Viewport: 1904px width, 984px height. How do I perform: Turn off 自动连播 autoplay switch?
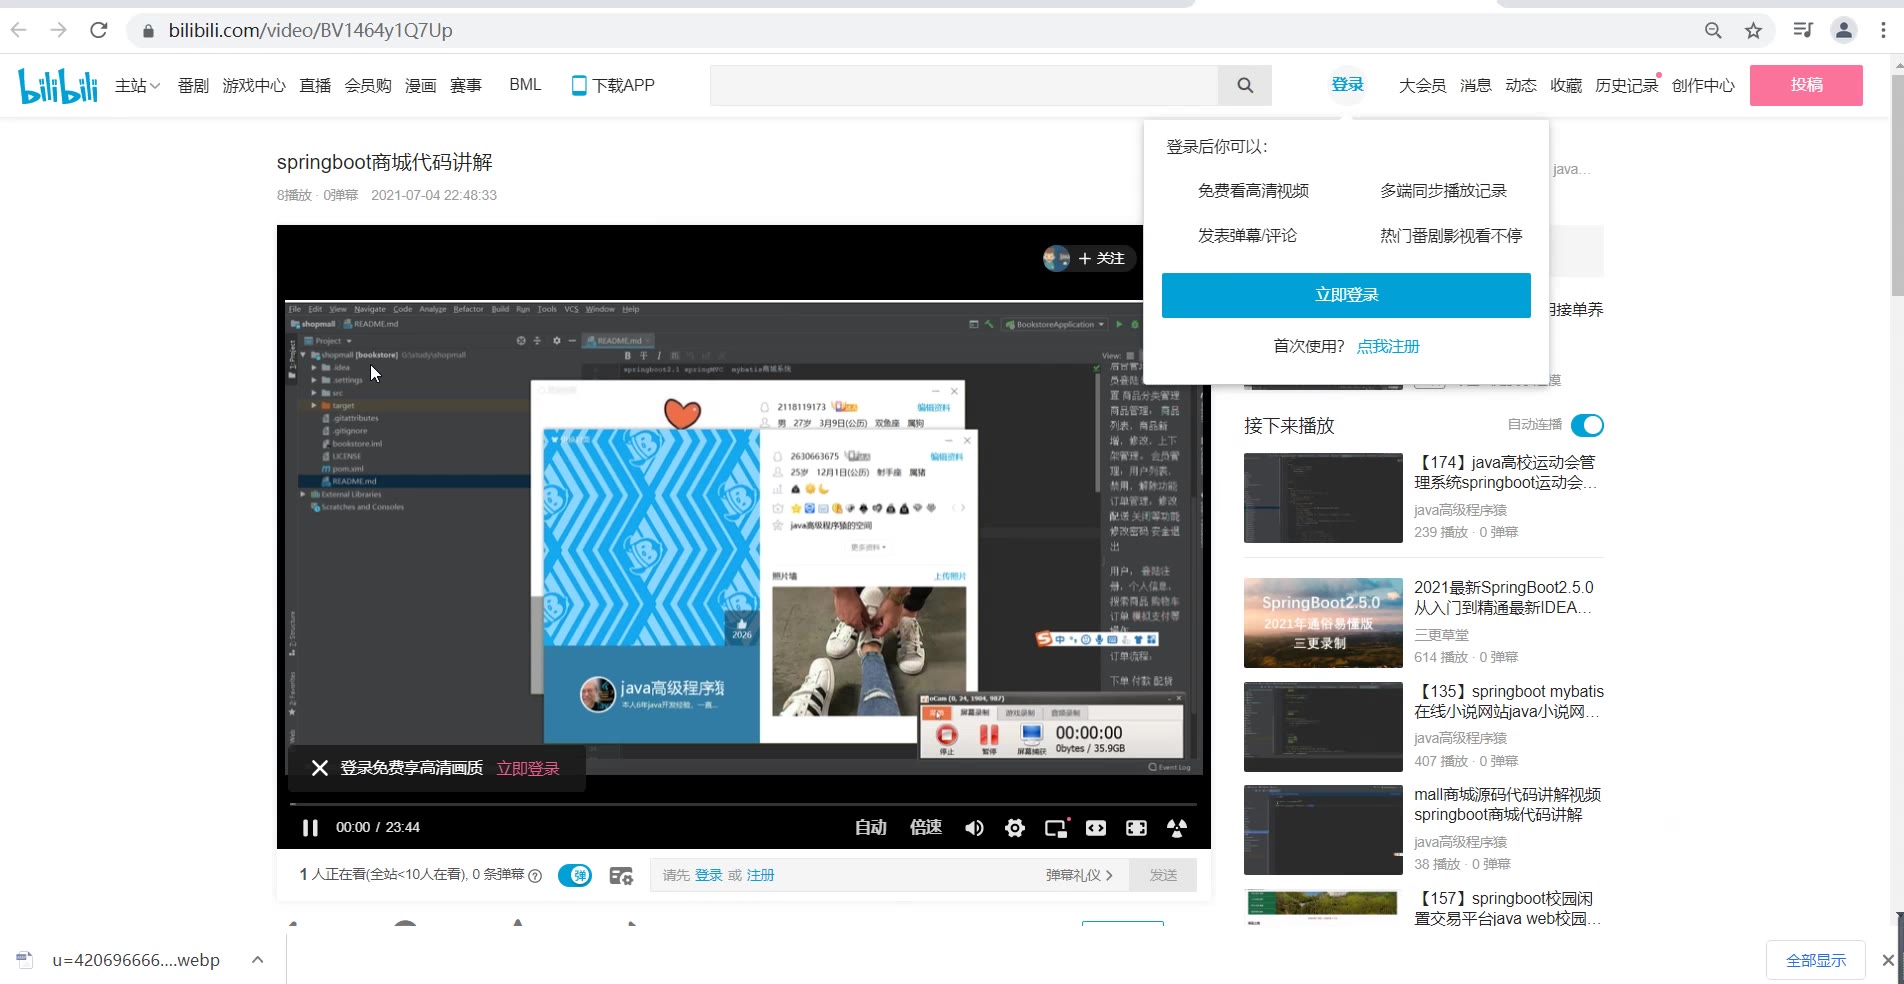coord(1587,426)
